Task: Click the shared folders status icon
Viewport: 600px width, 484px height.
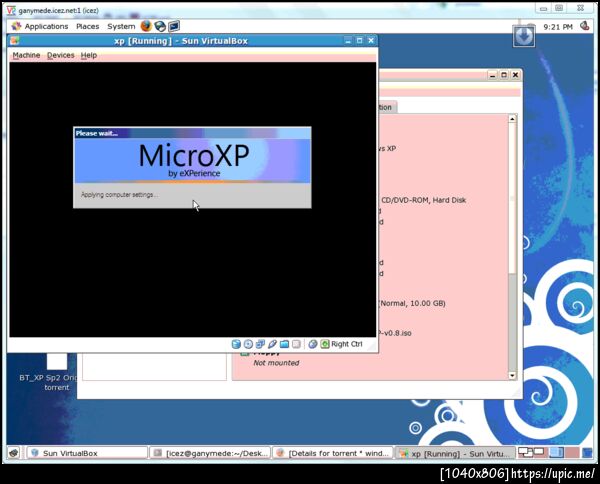Action: point(284,344)
